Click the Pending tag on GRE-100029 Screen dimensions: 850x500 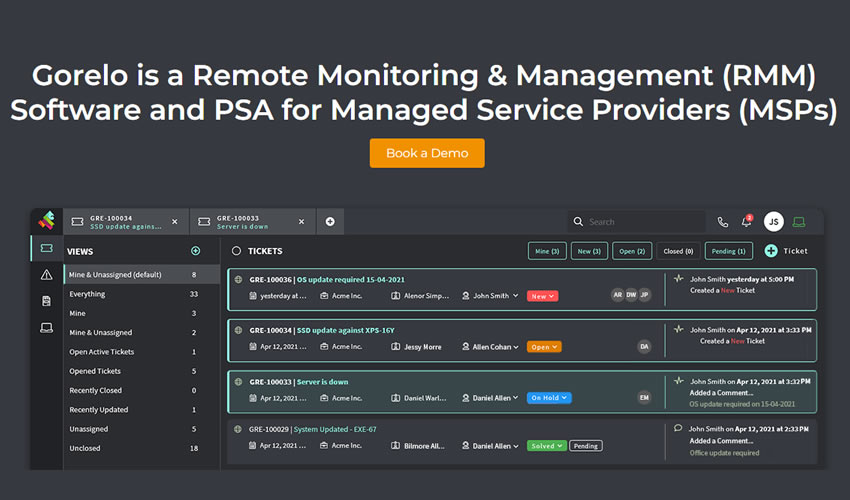coord(586,446)
